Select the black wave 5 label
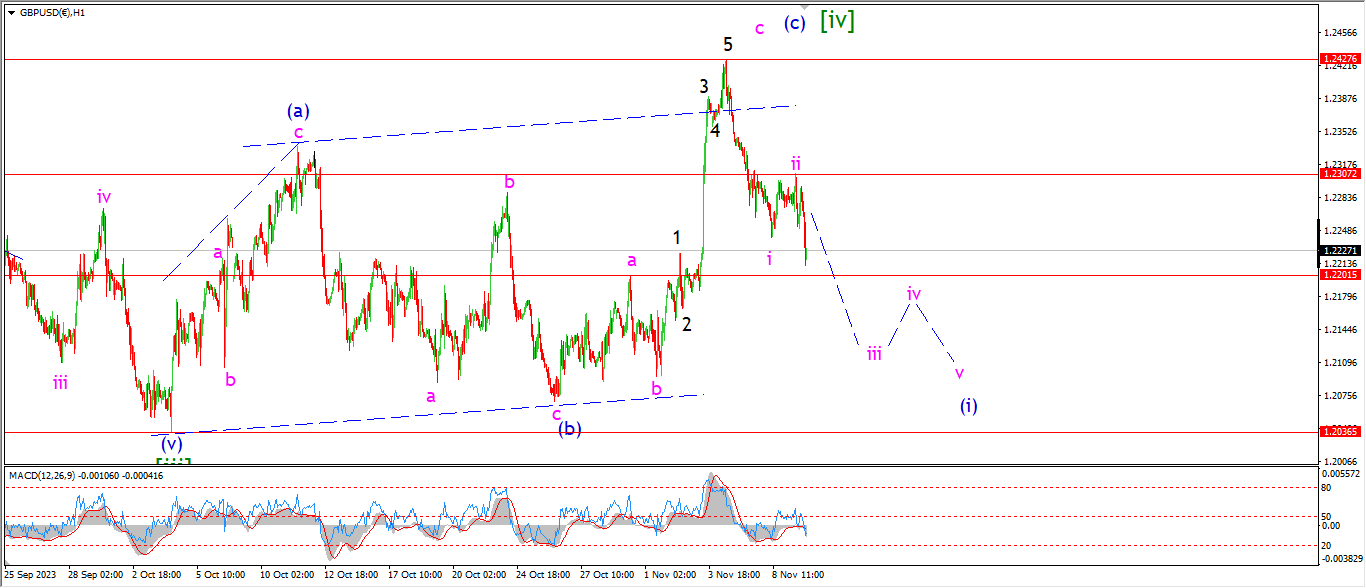The height and width of the screenshot is (588, 1366). point(728,44)
